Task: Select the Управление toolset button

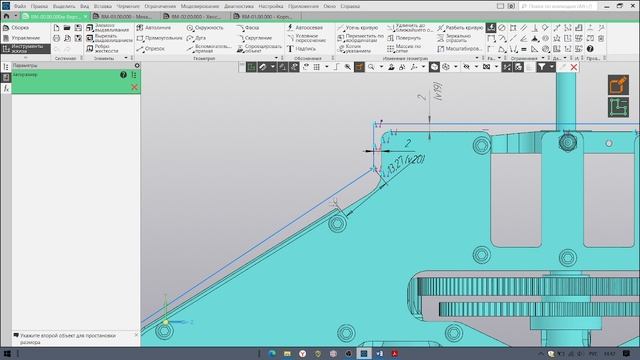Action: 22,38
